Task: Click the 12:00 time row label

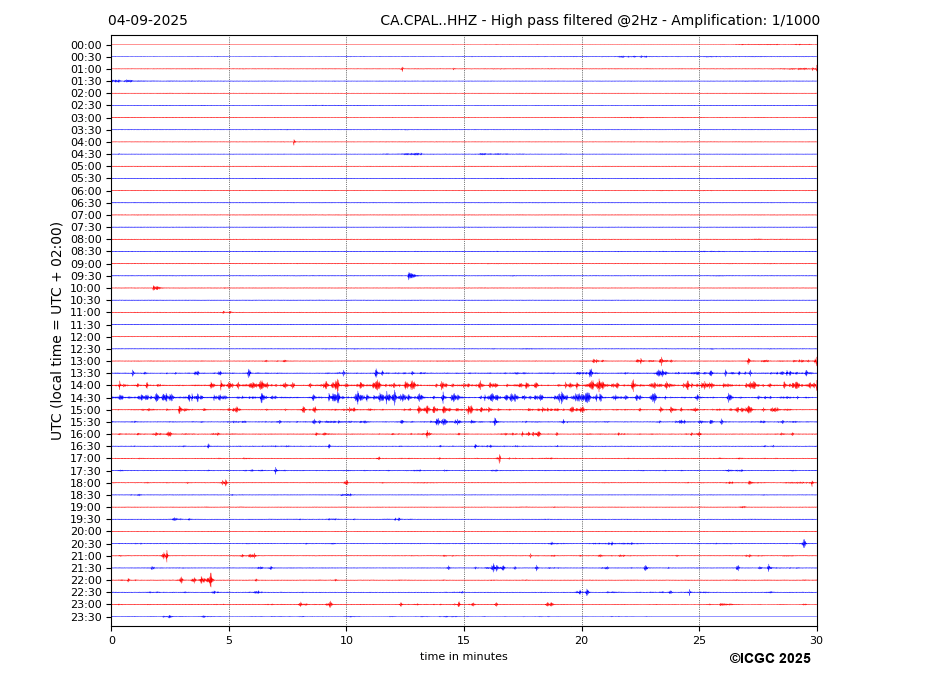Action: (86, 337)
